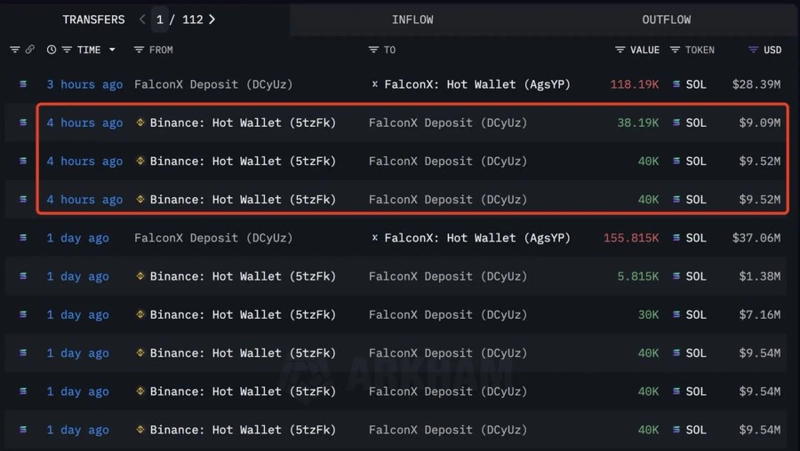Click the link icon in header row
The width and height of the screenshot is (800, 451).
coord(30,50)
